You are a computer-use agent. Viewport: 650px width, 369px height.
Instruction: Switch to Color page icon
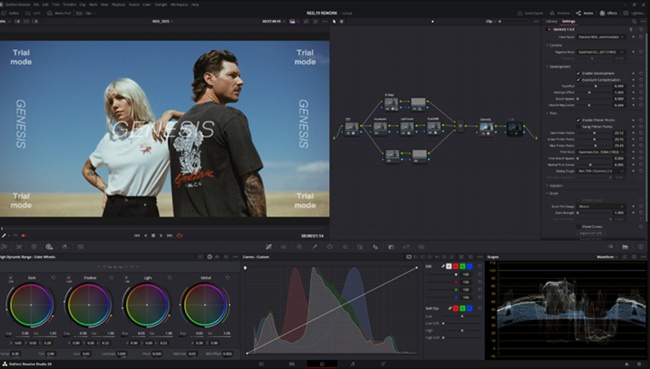click(x=322, y=364)
